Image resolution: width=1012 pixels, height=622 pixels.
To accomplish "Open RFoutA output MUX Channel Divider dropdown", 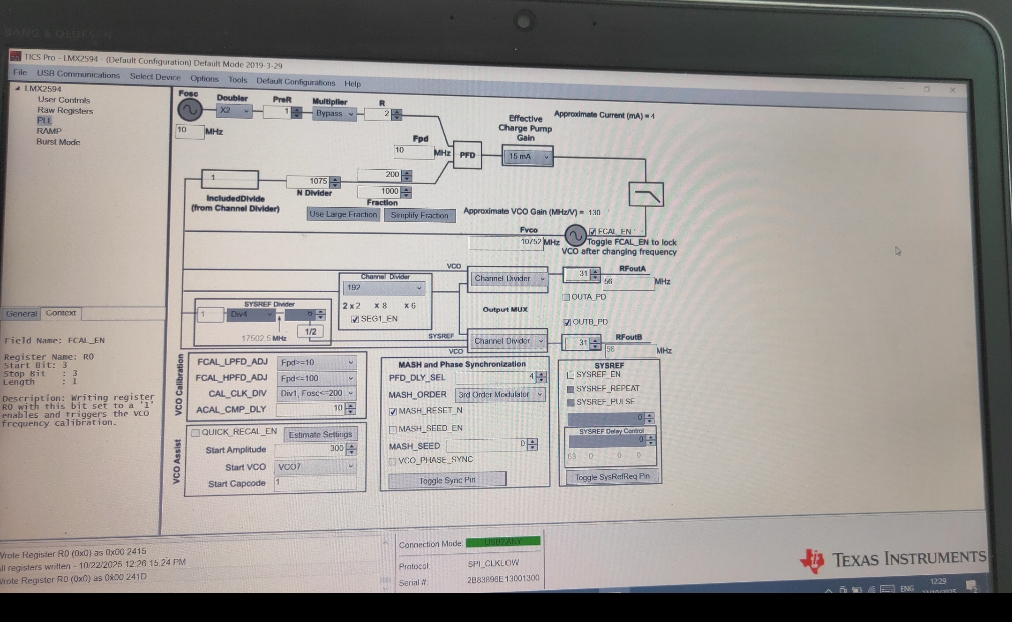I will pyautogui.click(x=508, y=279).
